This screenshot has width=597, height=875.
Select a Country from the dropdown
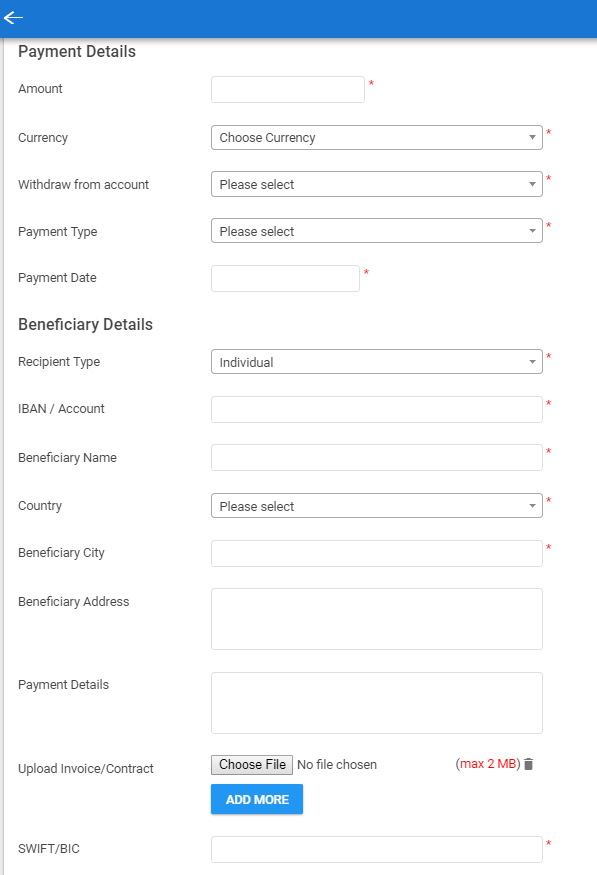tap(377, 506)
